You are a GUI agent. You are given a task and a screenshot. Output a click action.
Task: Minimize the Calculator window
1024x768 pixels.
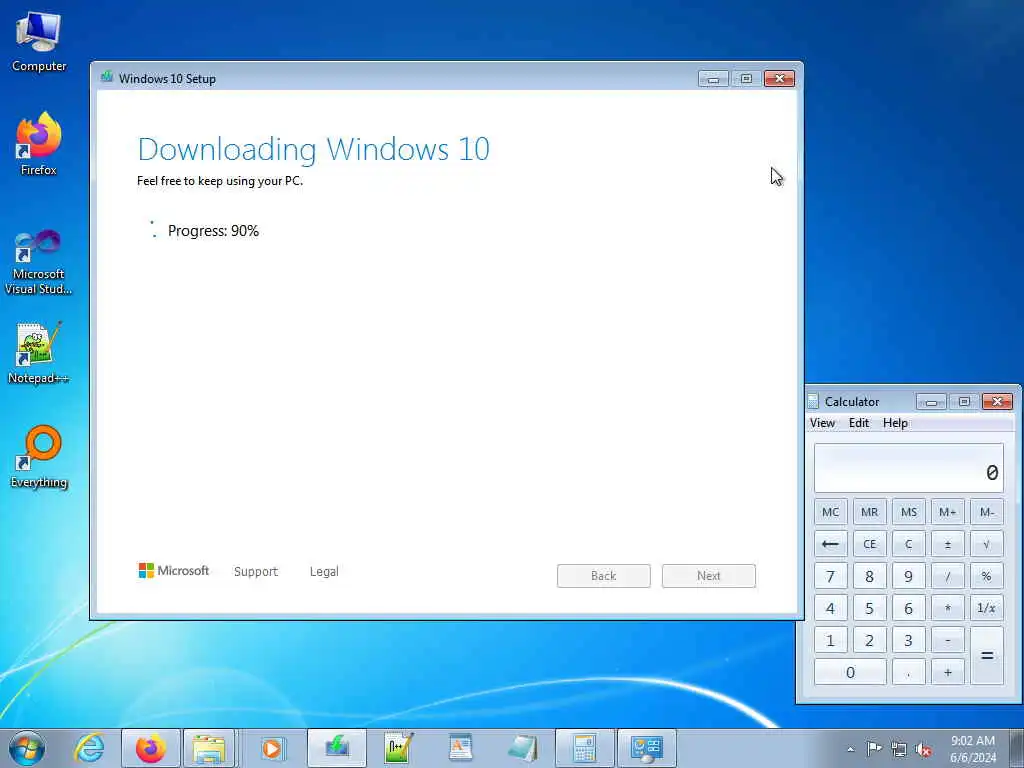[x=931, y=402]
